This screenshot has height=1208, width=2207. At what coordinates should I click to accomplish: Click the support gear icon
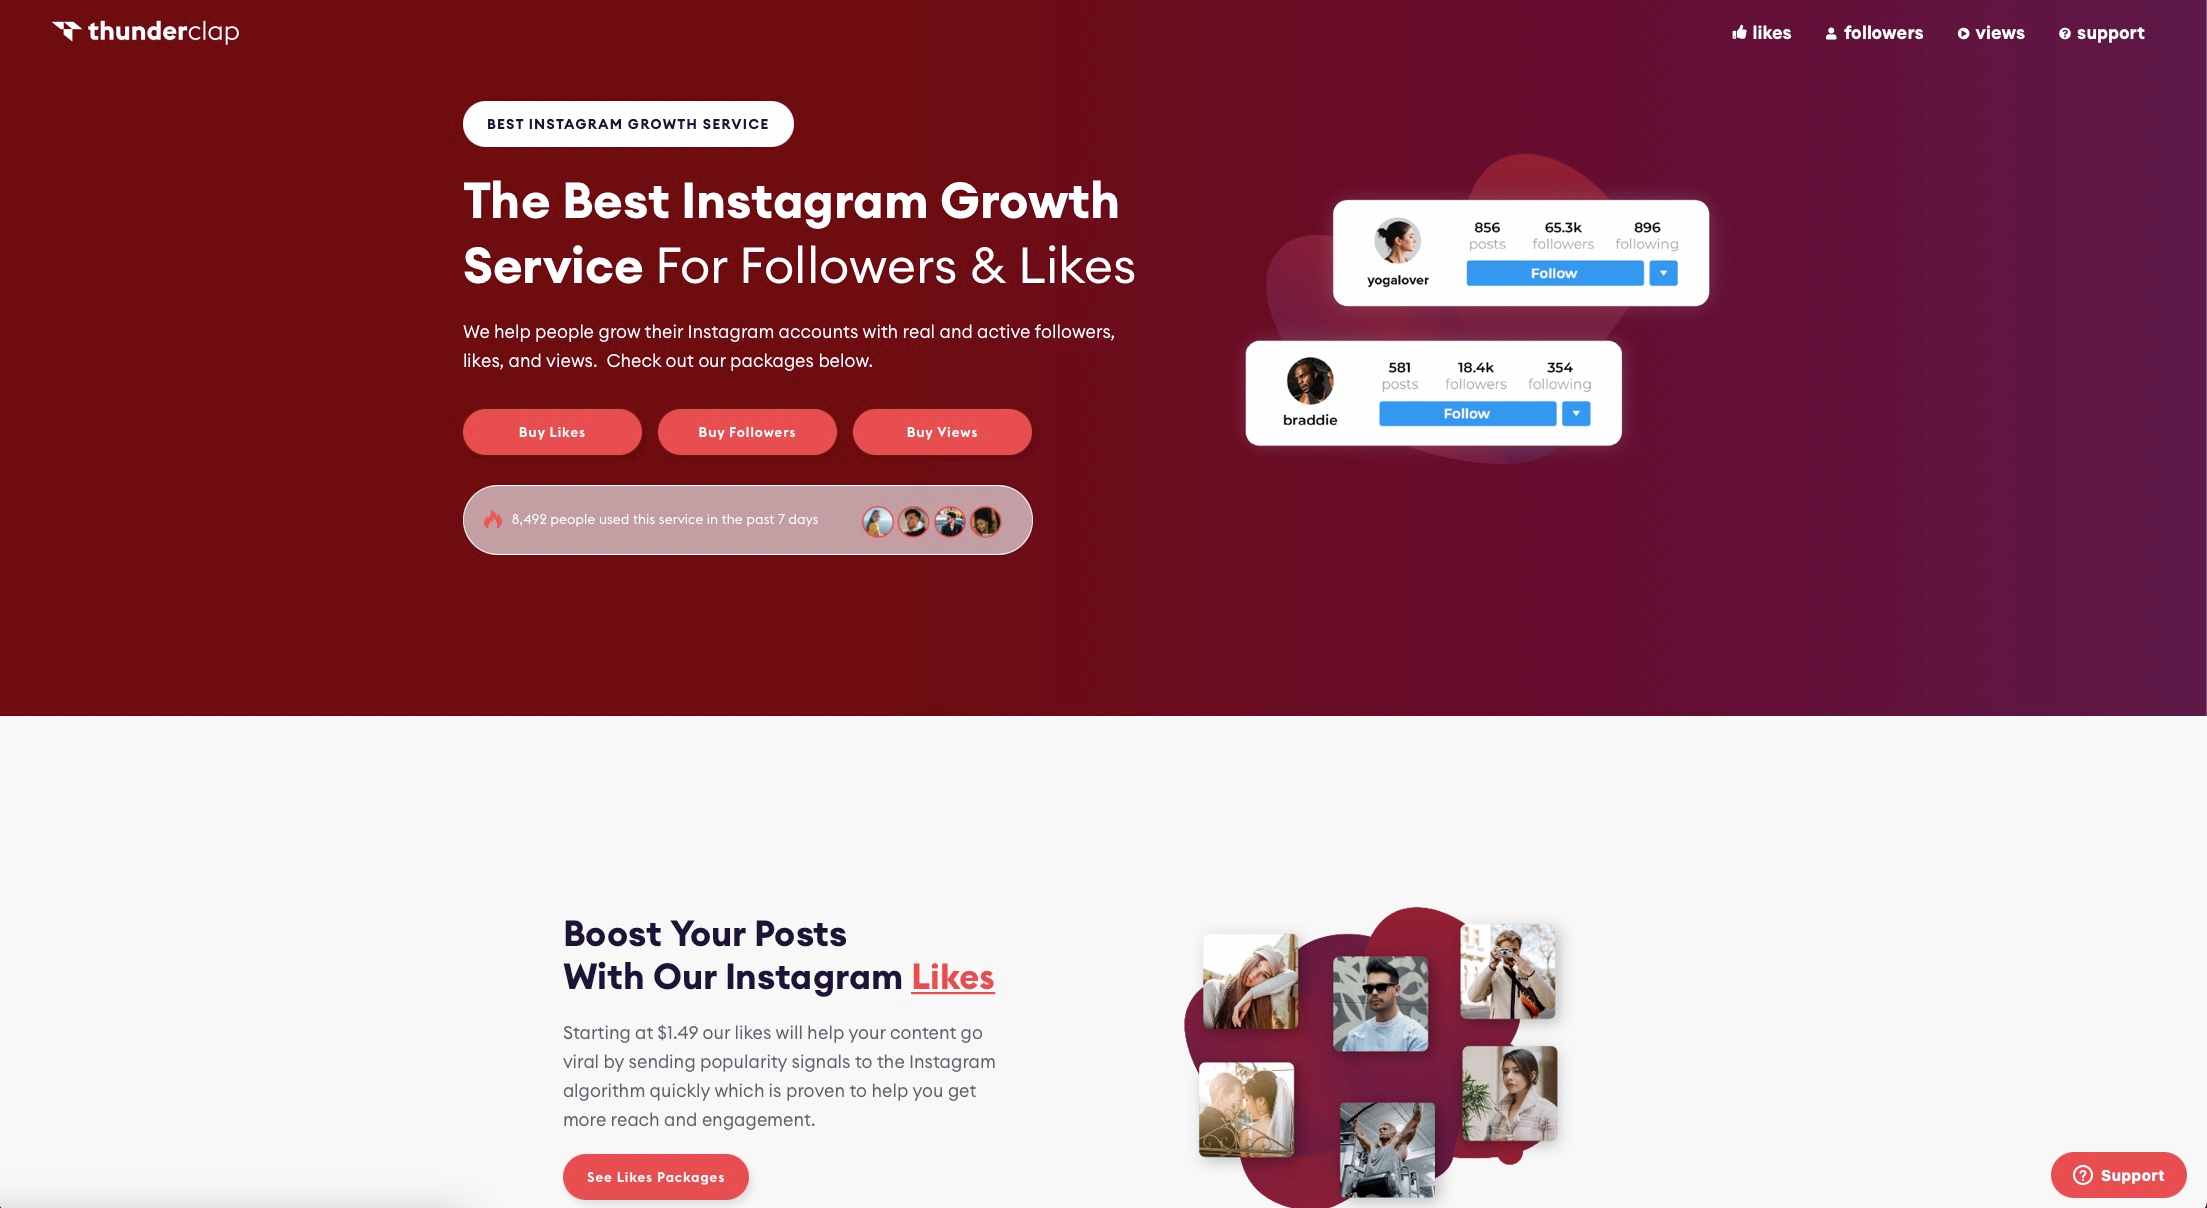pyautogui.click(x=2063, y=30)
